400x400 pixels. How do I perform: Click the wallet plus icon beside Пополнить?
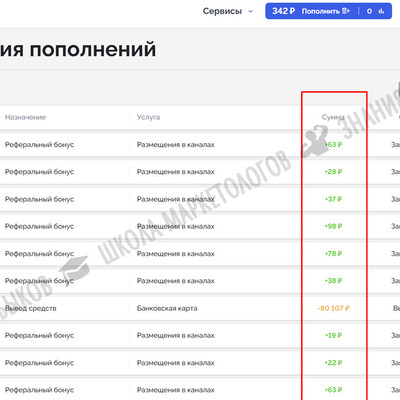click(x=346, y=11)
